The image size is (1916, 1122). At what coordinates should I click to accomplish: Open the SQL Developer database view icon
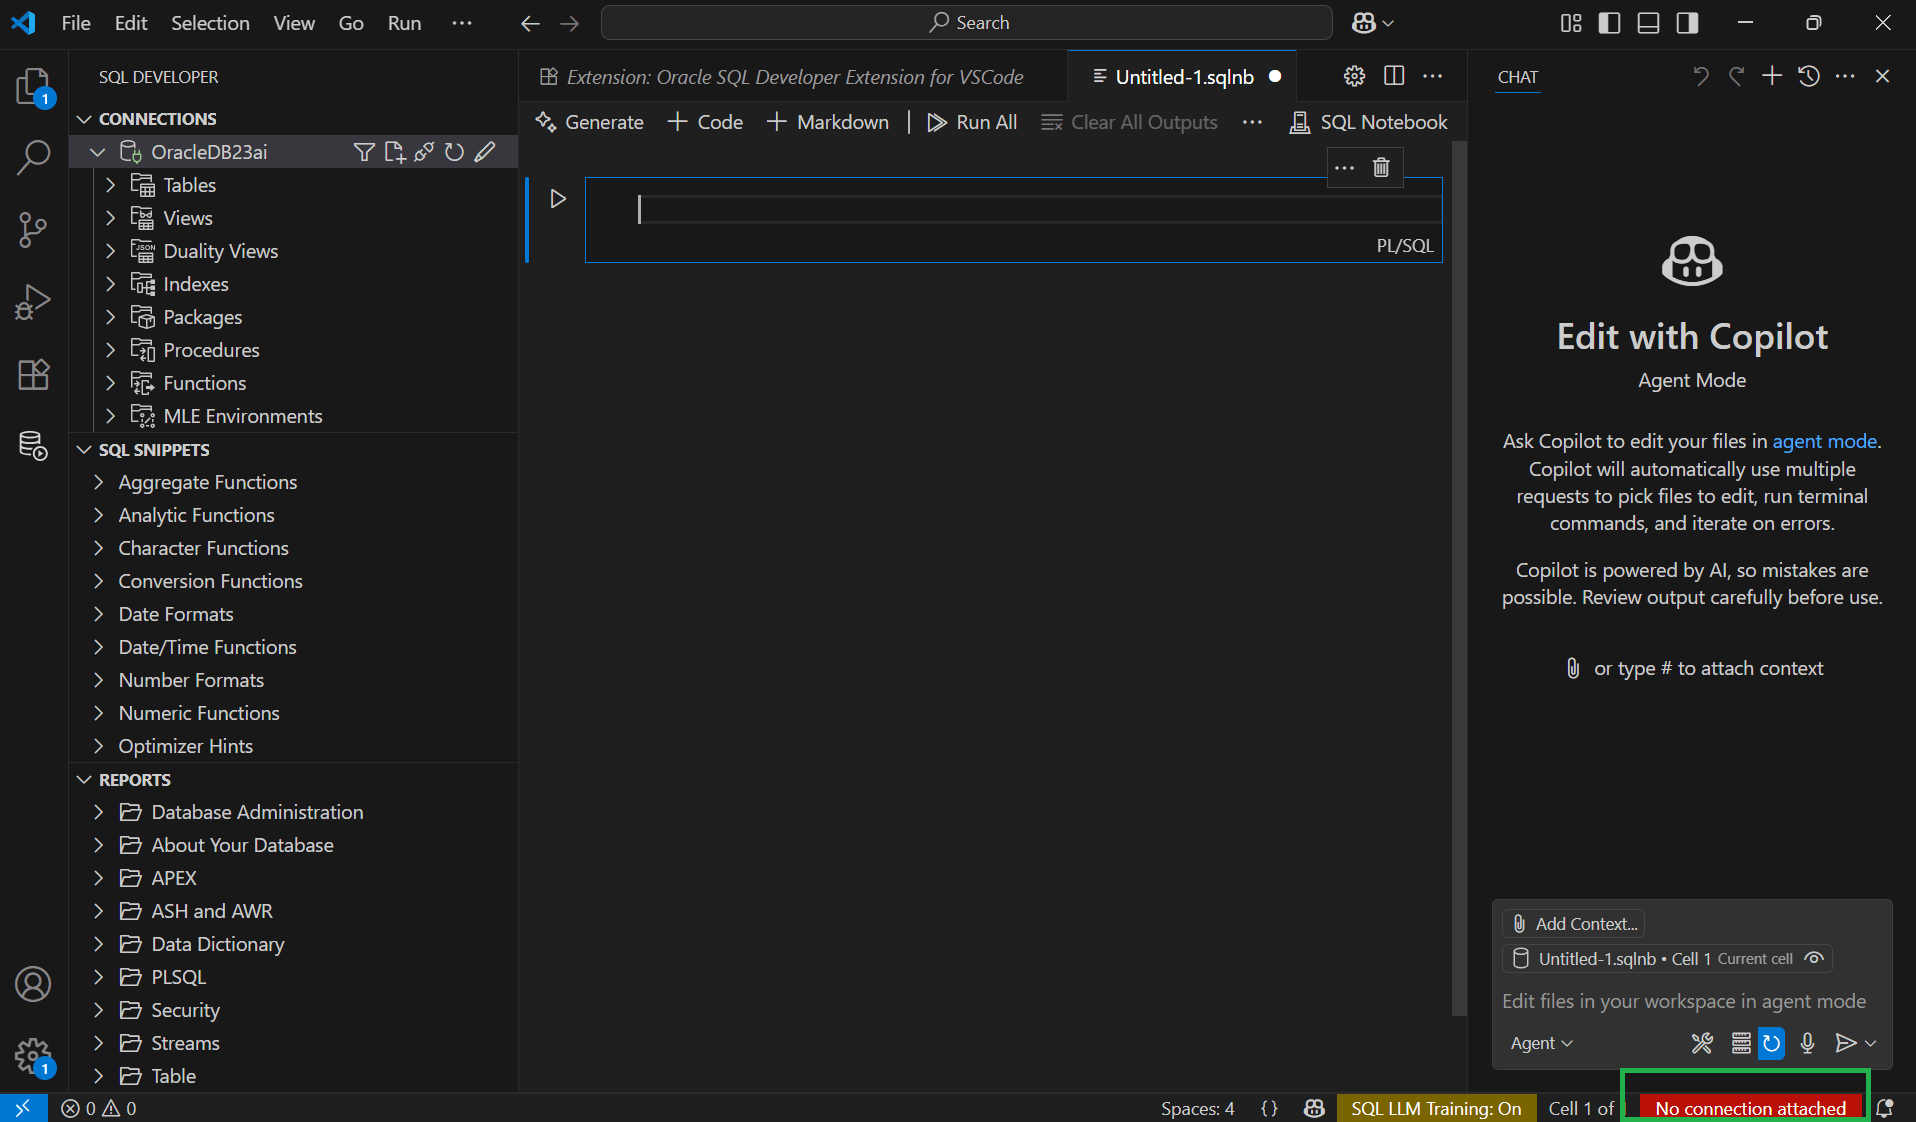click(33, 446)
